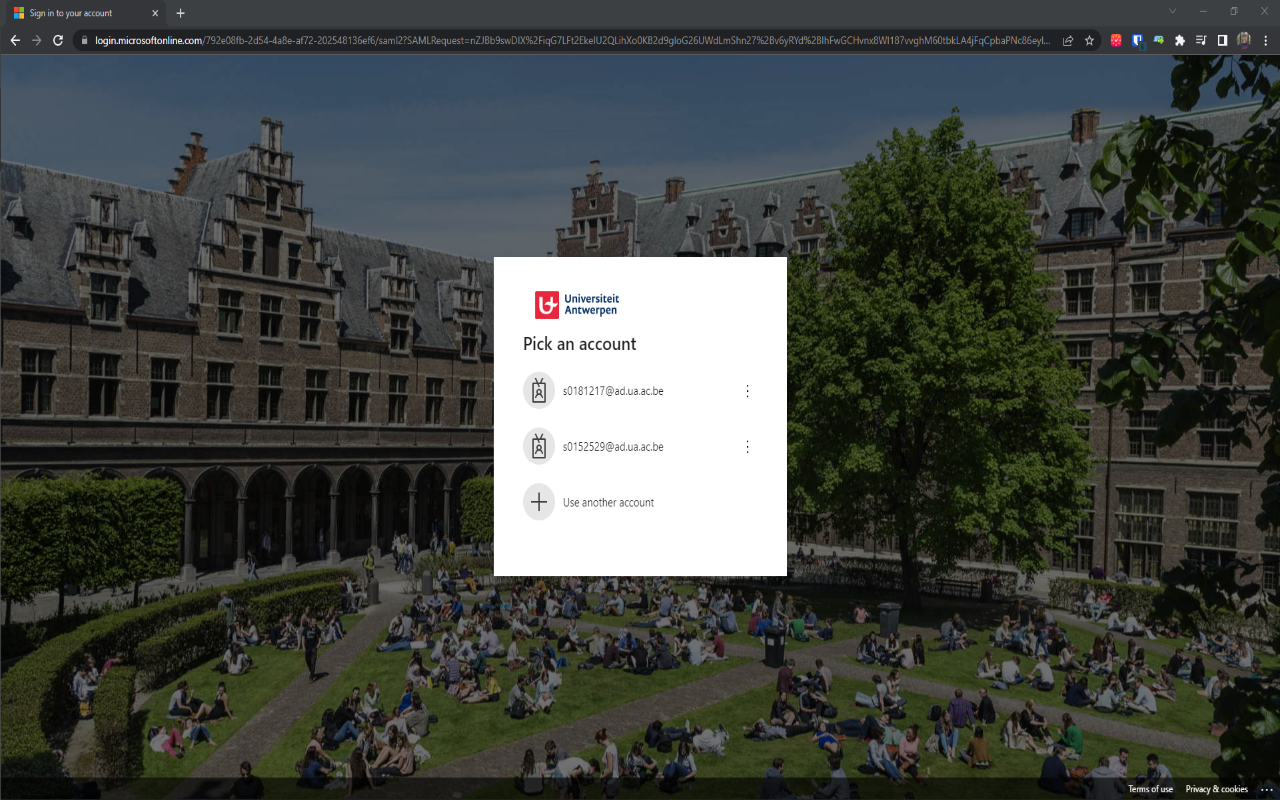Expand the tab search chevron
Viewport: 1280px width, 800px height.
(x=1172, y=11)
